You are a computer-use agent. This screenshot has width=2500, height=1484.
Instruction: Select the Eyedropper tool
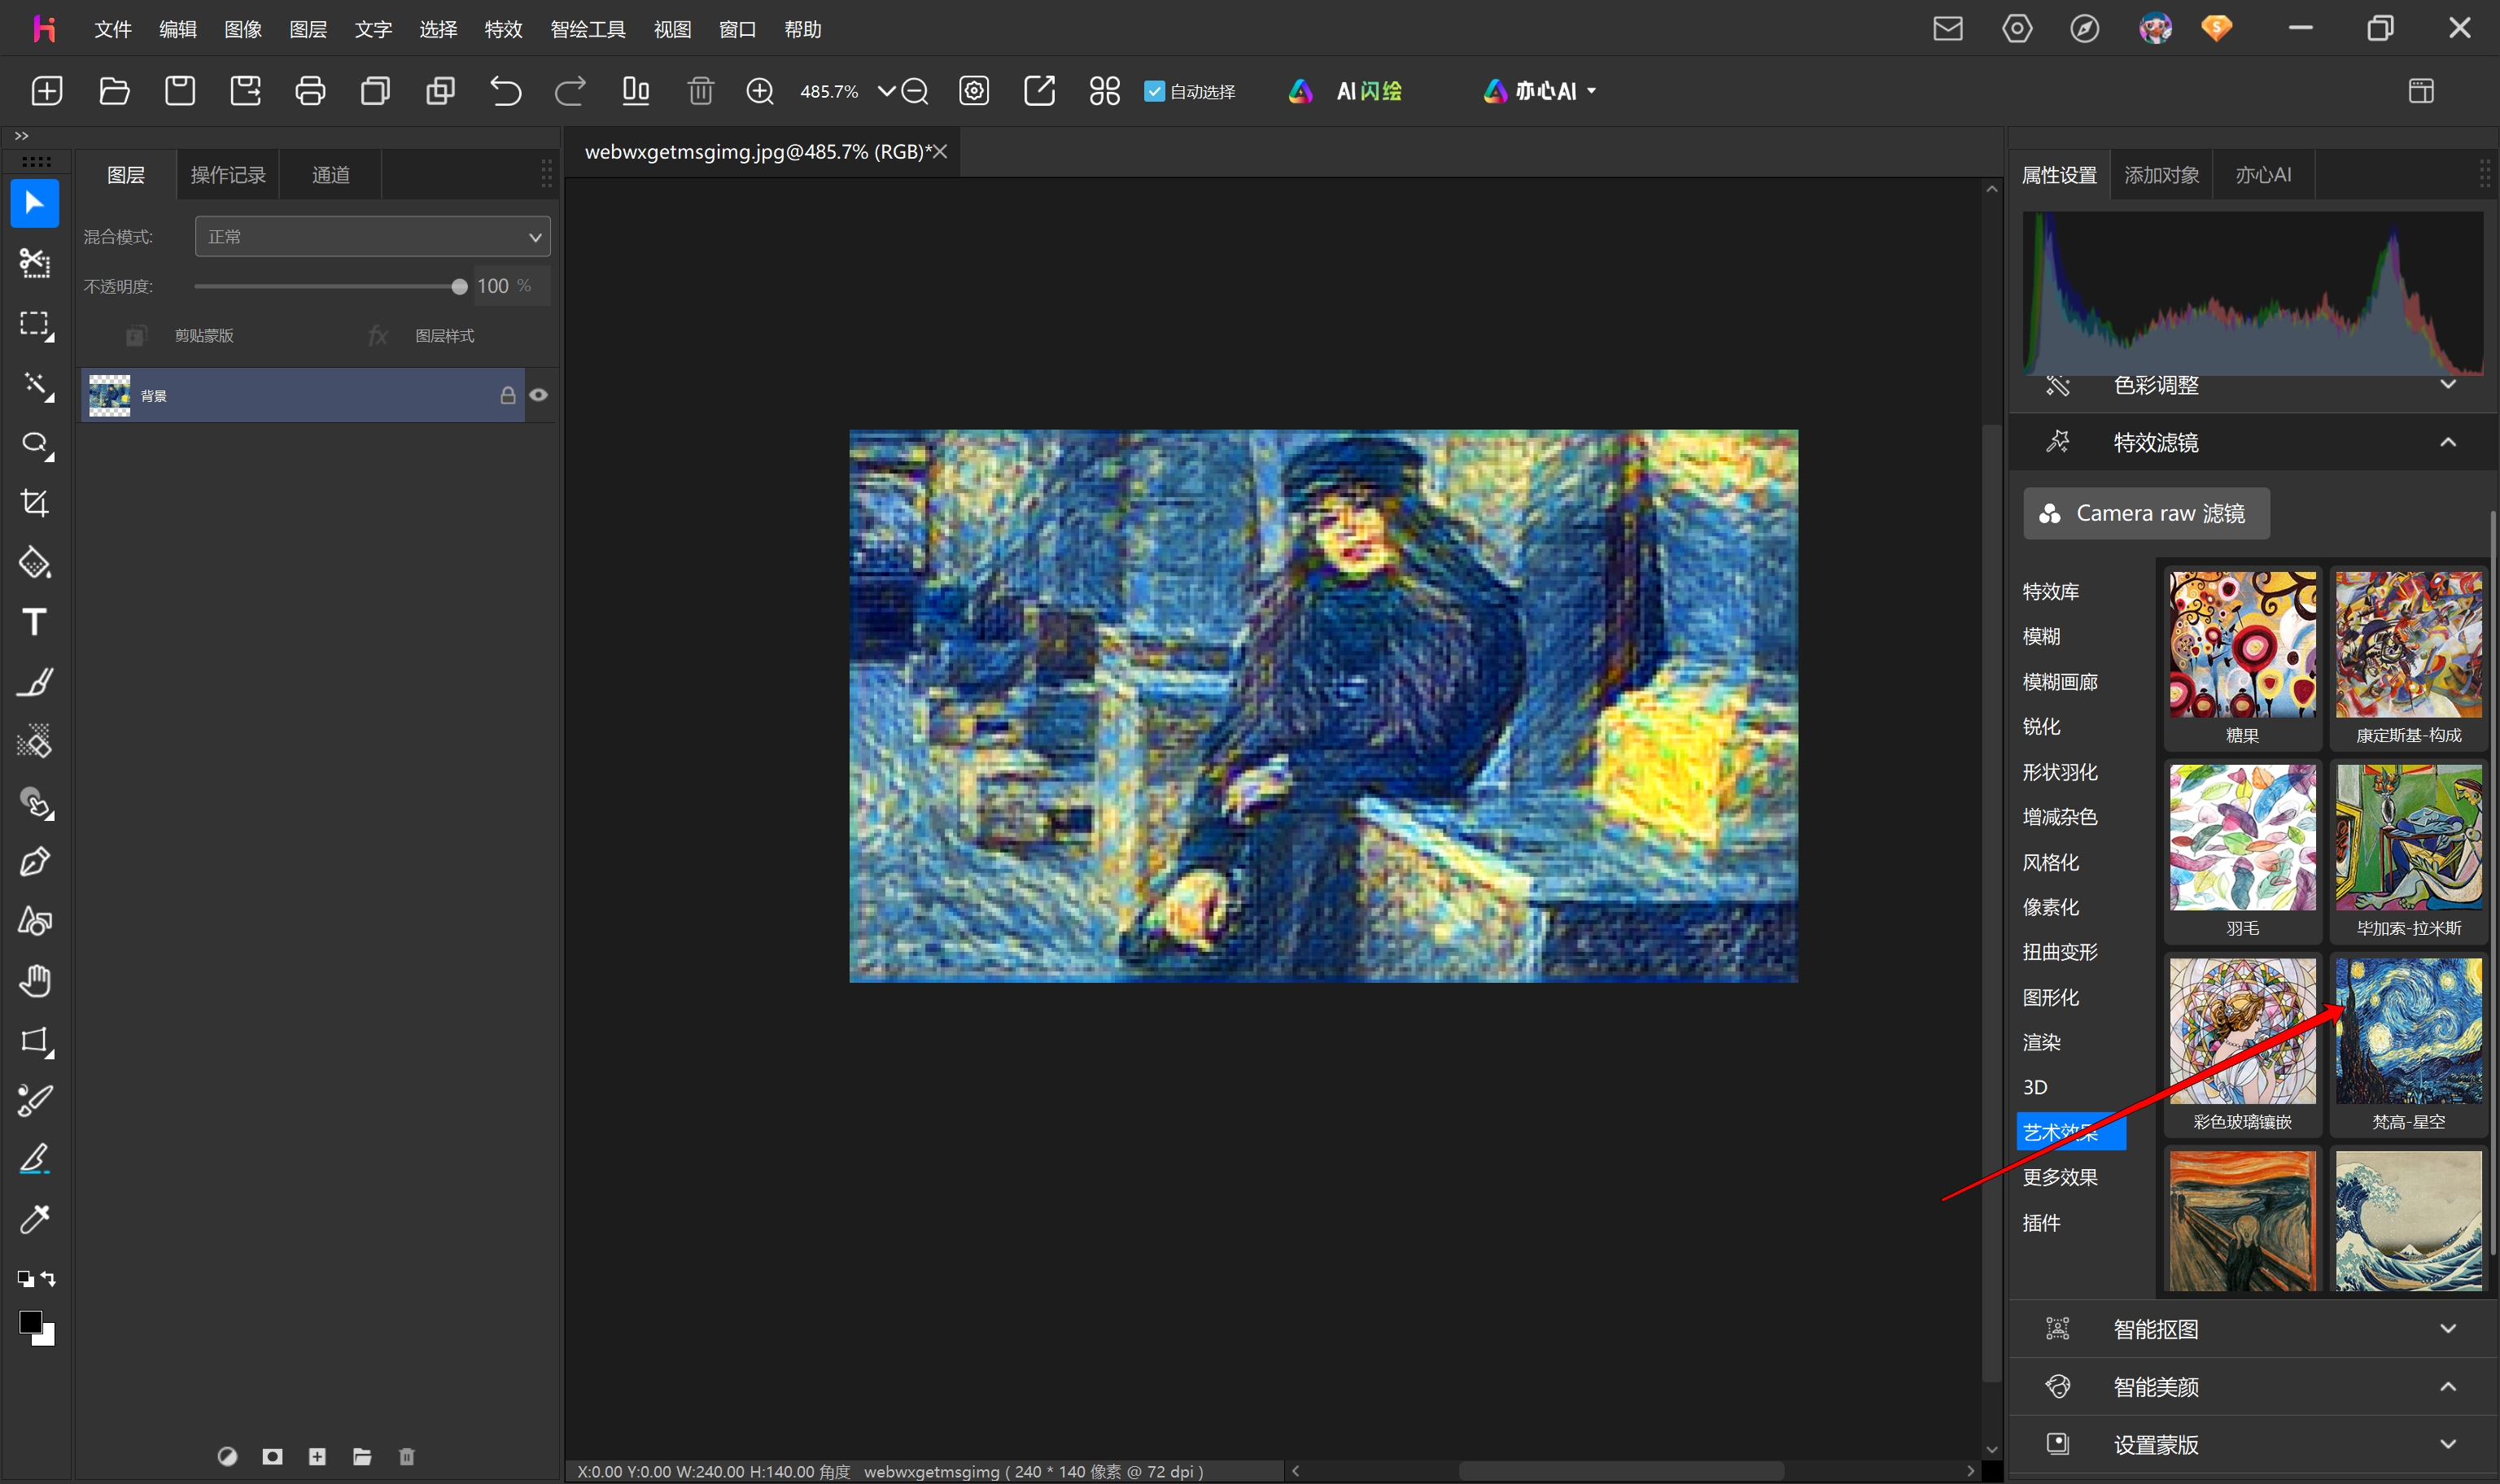[x=35, y=1219]
